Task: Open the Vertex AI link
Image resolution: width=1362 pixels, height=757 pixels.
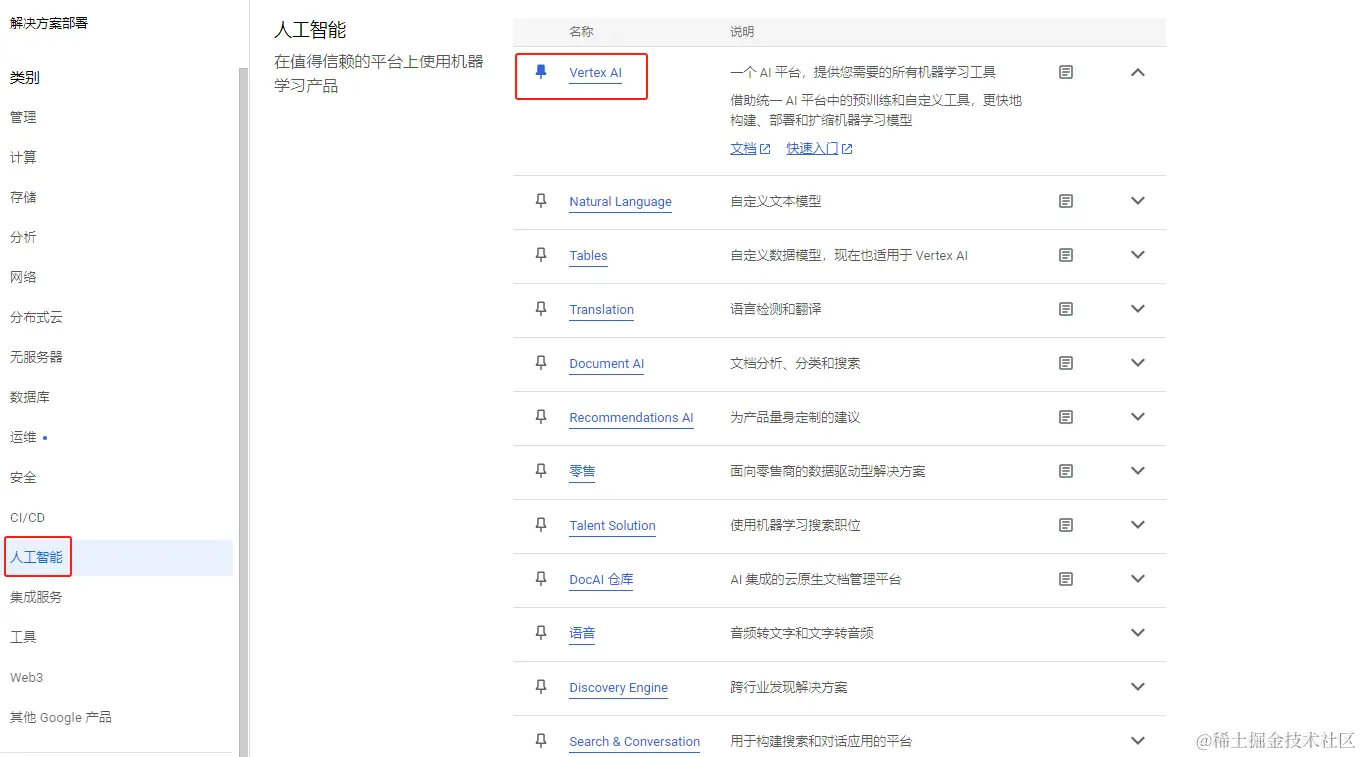Action: [595, 73]
